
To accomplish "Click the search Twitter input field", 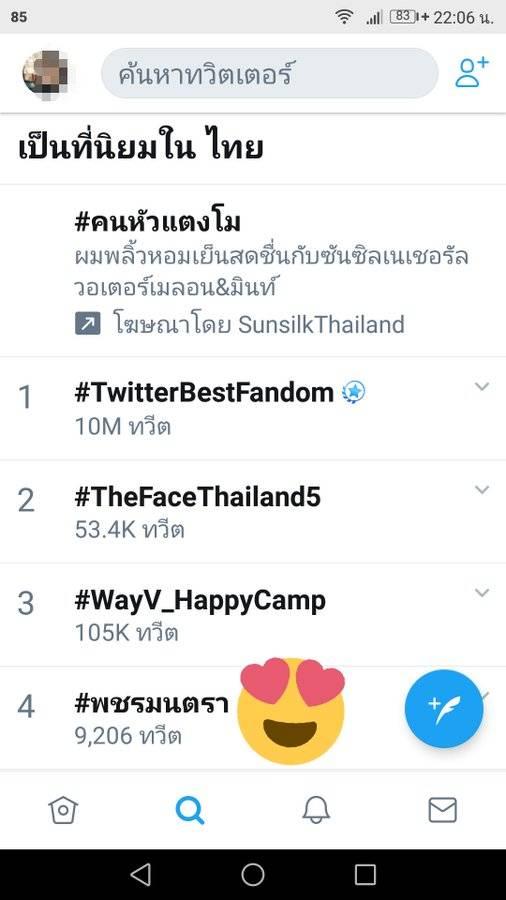I will click(x=270, y=73).
